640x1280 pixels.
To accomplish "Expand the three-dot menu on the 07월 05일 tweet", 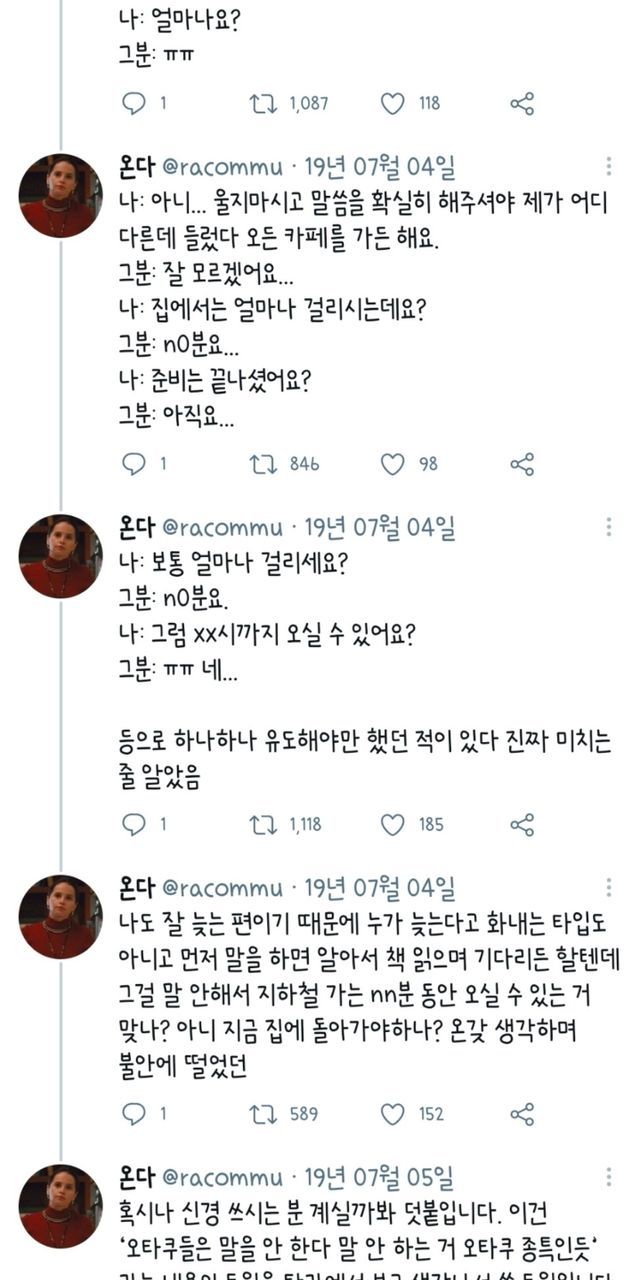I will pyautogui.click(x=609, y=1178).
